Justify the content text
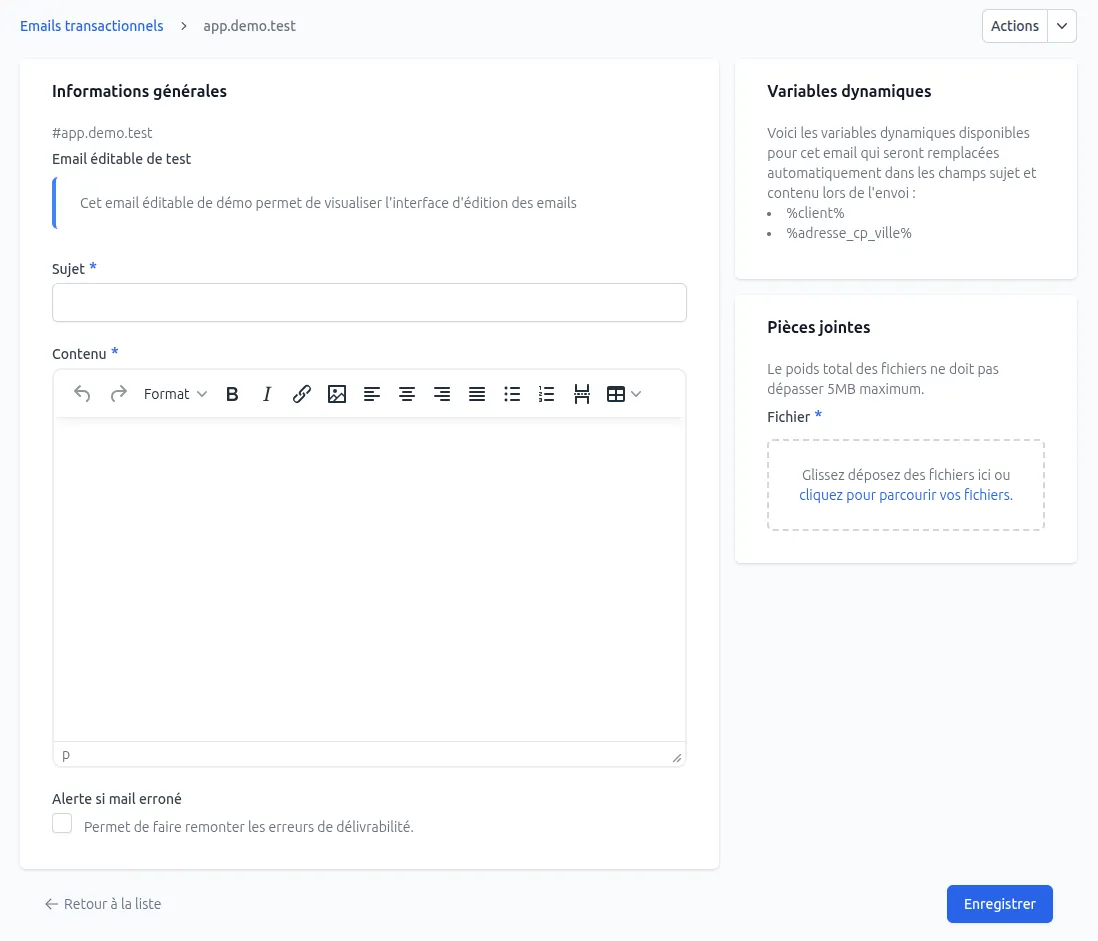1098x941 pixels. coord(477,393)
